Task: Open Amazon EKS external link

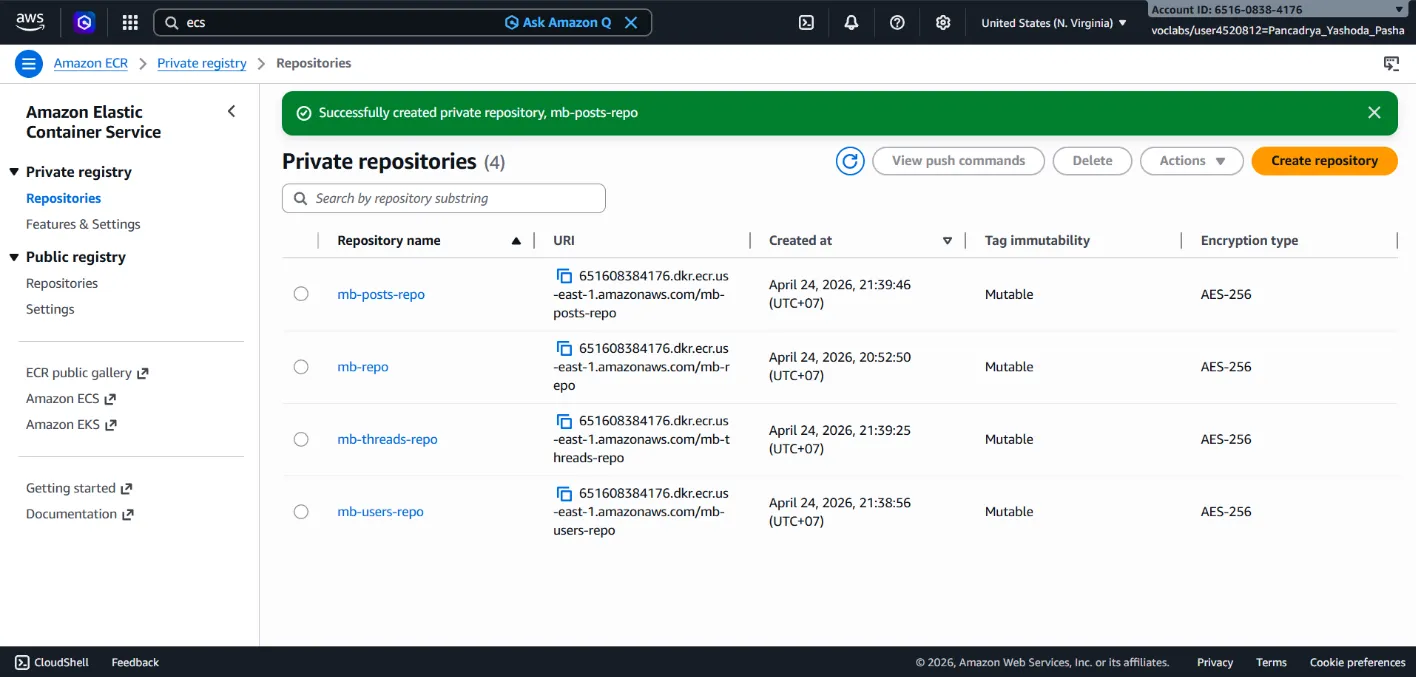Action: pos(71,425)
